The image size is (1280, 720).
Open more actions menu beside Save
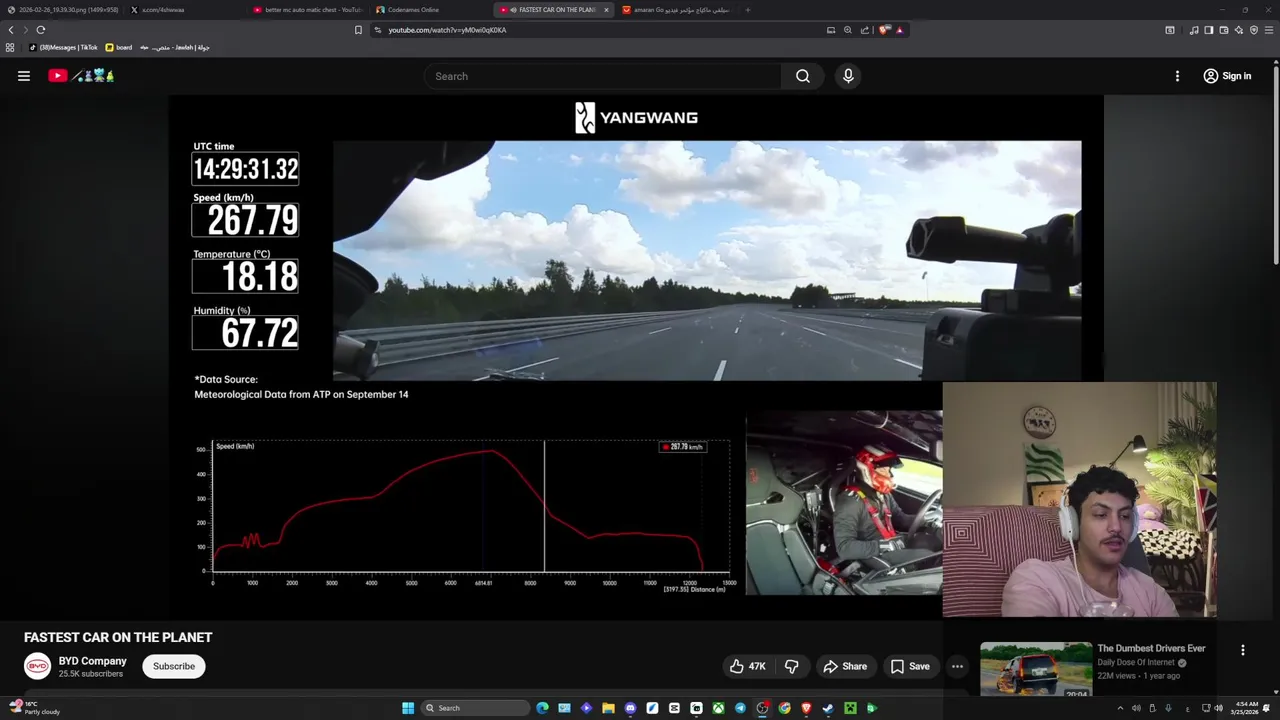coord(957,666)
